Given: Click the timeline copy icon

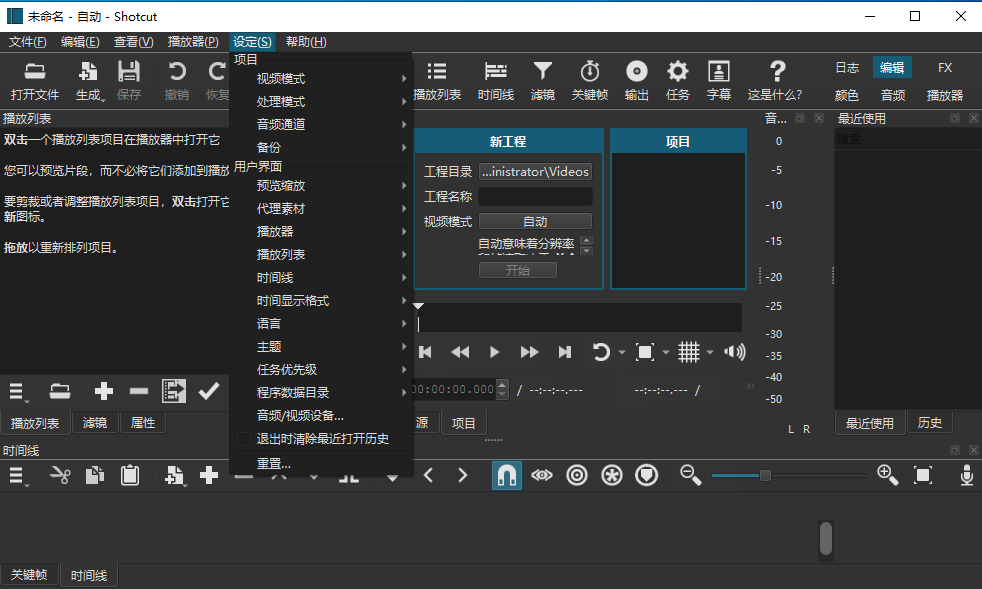Looking at the screenshot, I should [95, 476].
